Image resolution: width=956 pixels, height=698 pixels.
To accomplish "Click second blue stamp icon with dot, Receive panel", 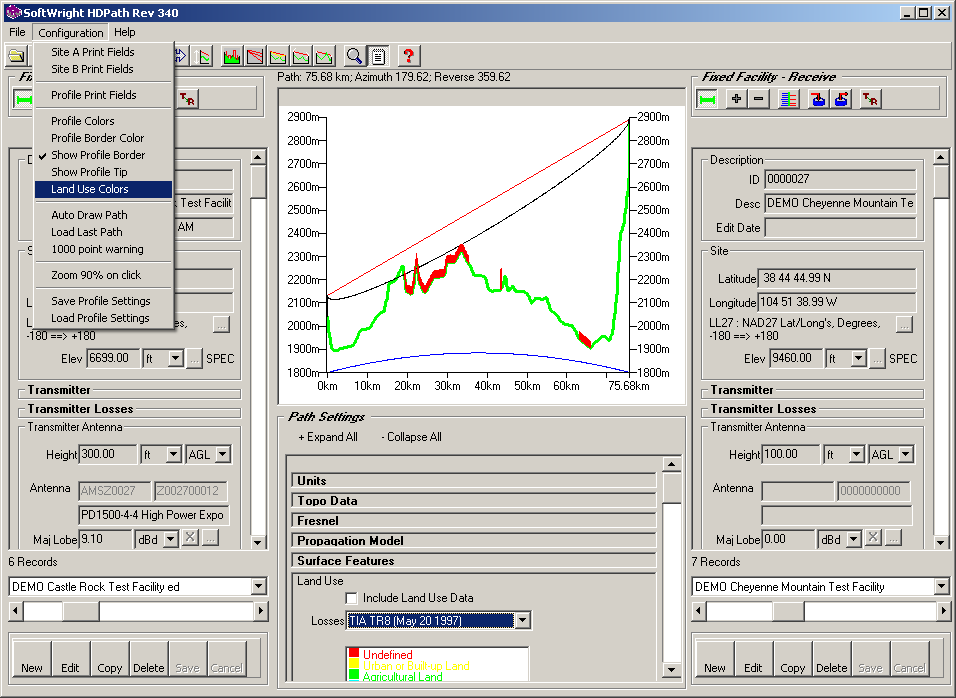I will click(841, 99).
